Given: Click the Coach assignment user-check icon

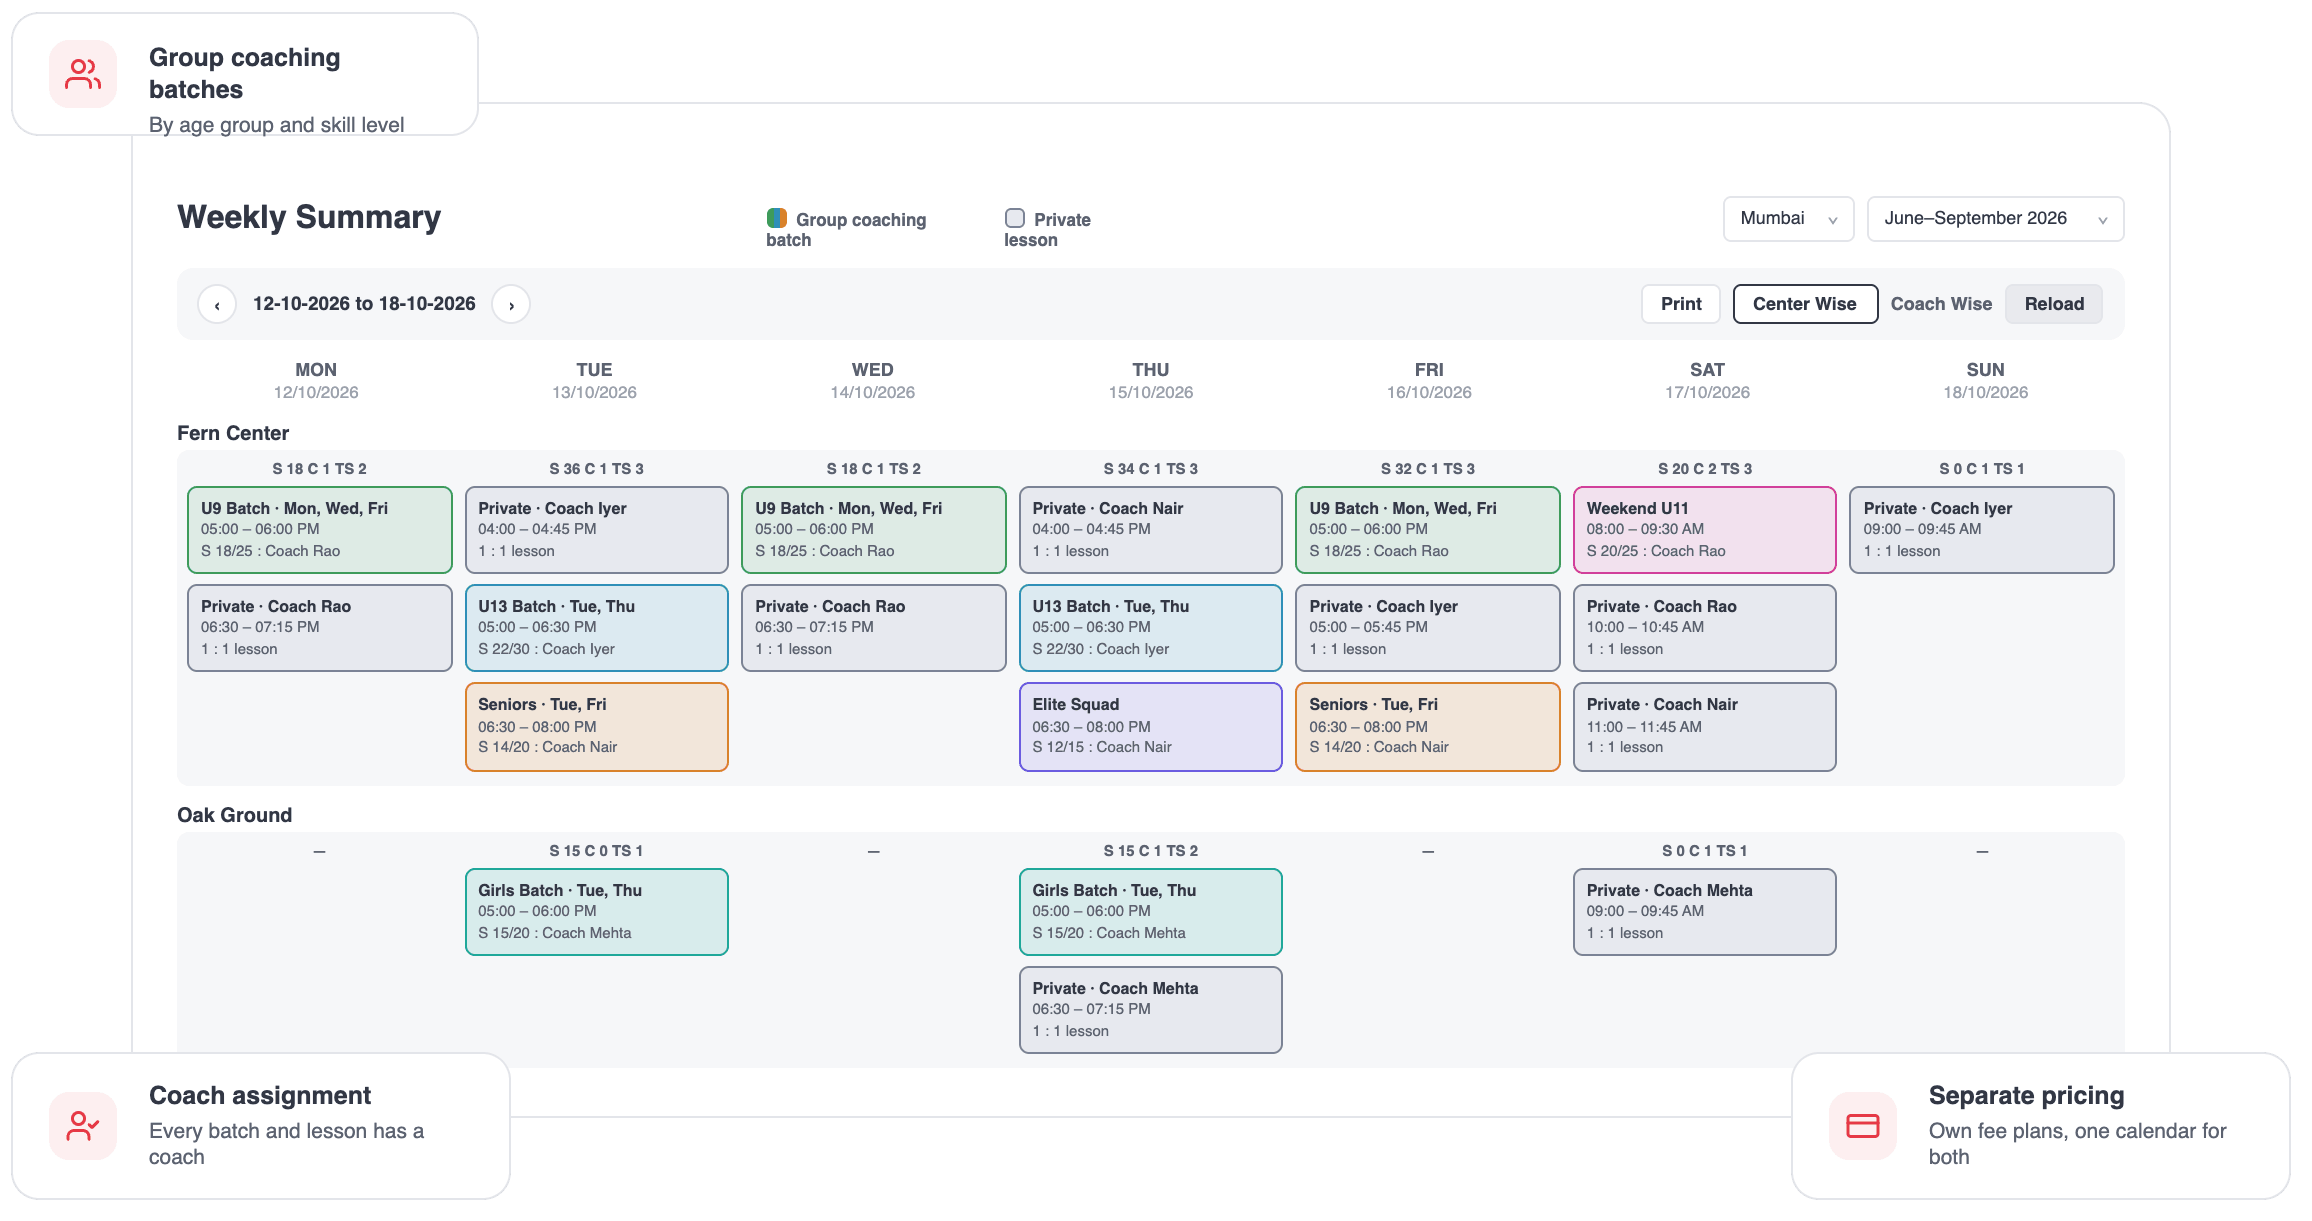Looking at the screenshot, I should [x=83, y=1126].
